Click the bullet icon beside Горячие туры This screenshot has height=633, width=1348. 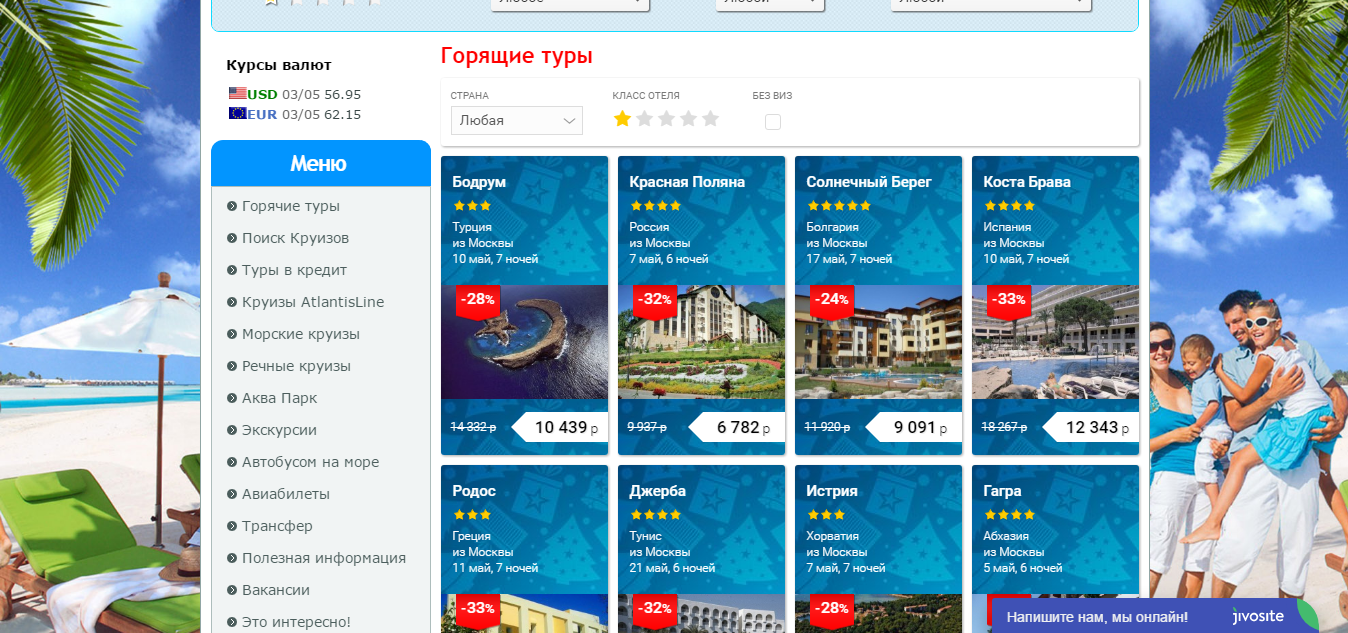[232, 206]
